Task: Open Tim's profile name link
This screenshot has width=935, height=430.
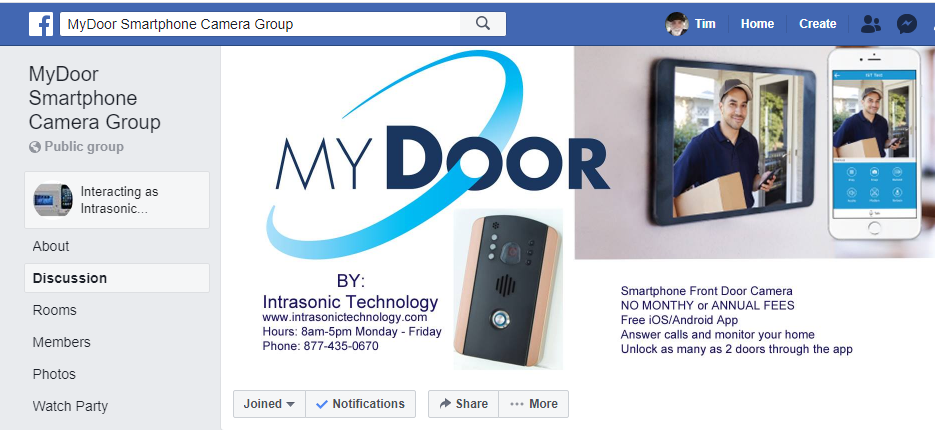Action: click(x=705, y=24)
